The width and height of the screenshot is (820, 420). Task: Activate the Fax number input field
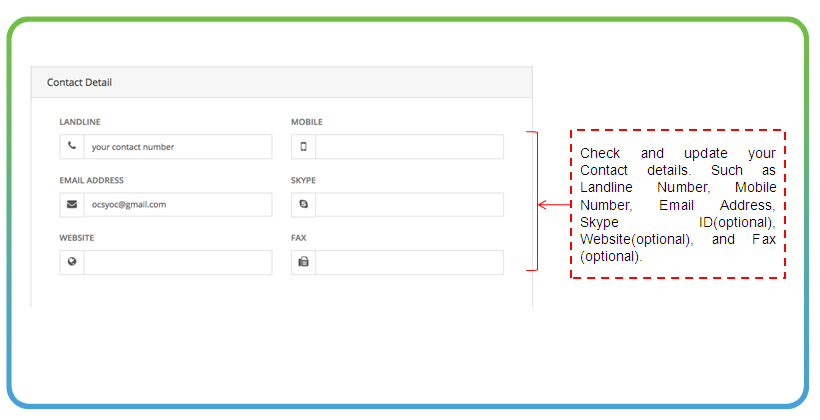409,262
